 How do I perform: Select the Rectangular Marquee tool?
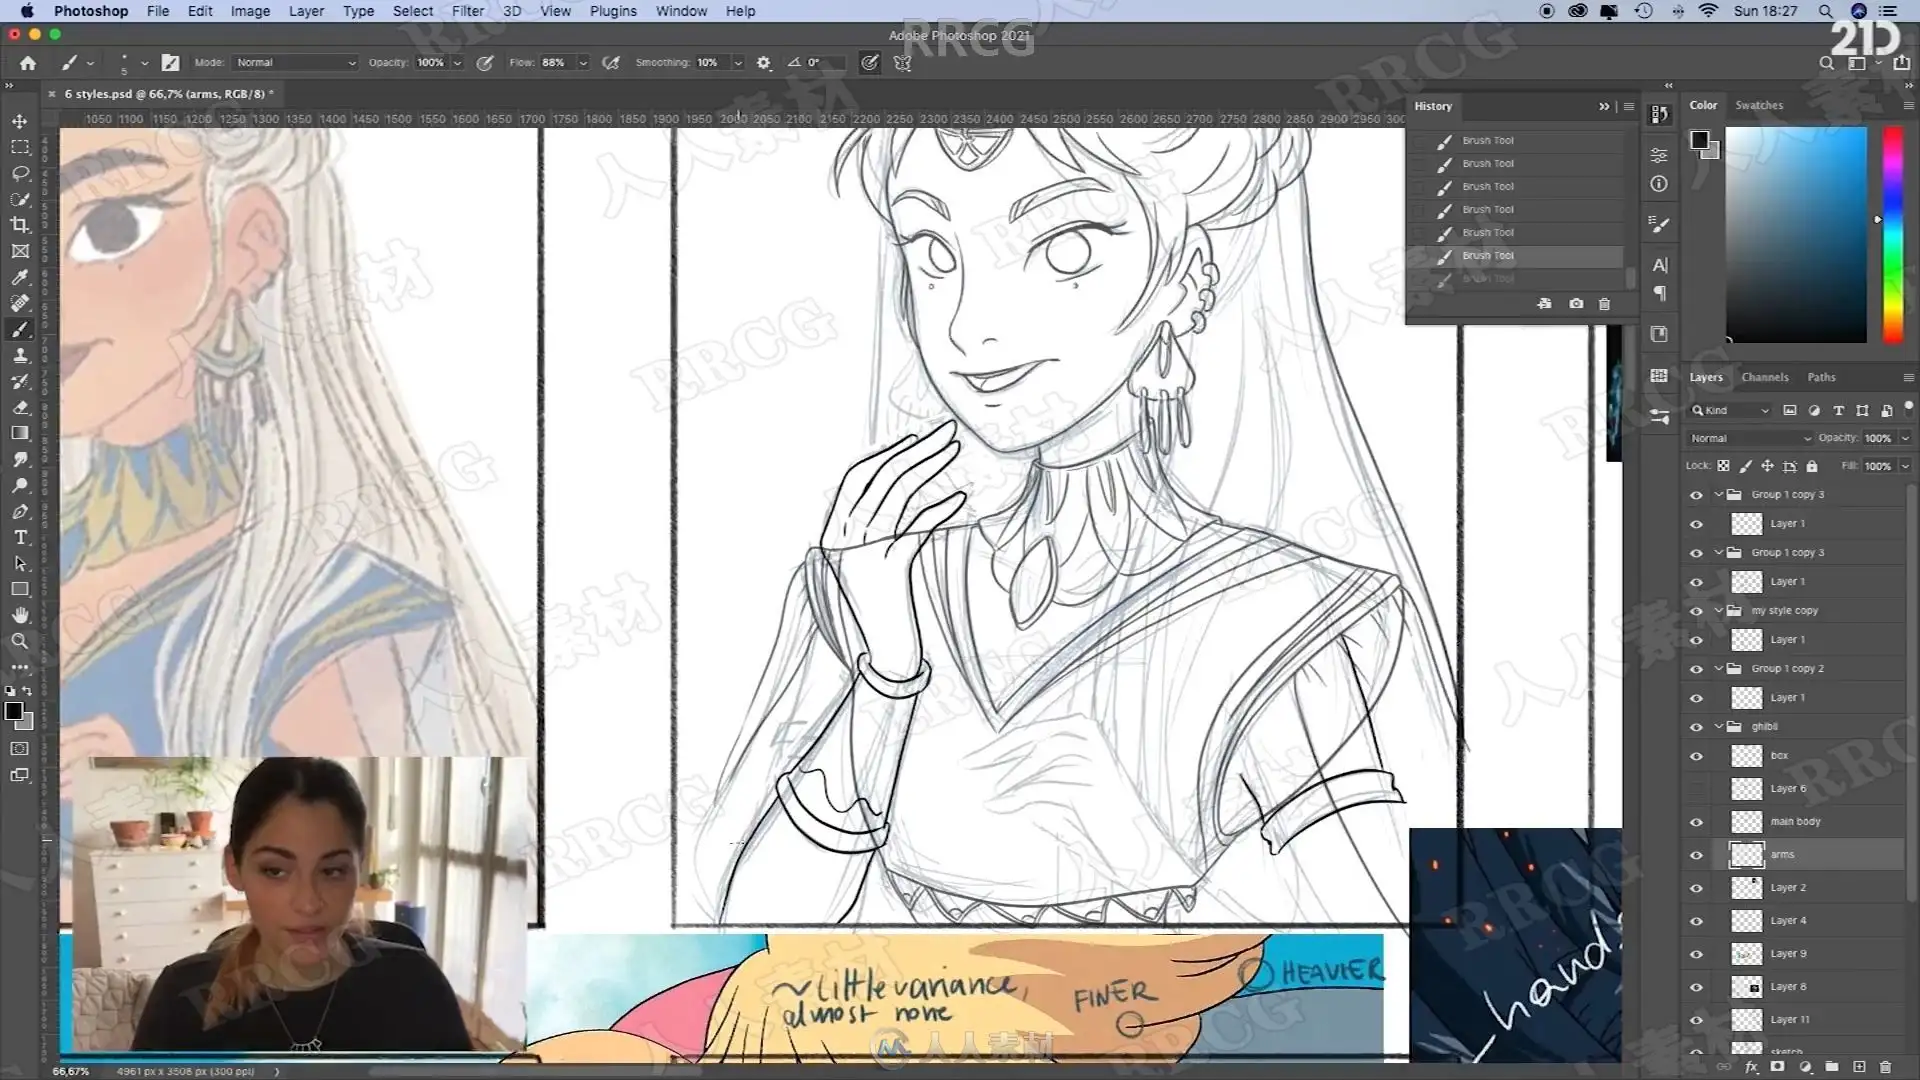(x=20, y=147)
